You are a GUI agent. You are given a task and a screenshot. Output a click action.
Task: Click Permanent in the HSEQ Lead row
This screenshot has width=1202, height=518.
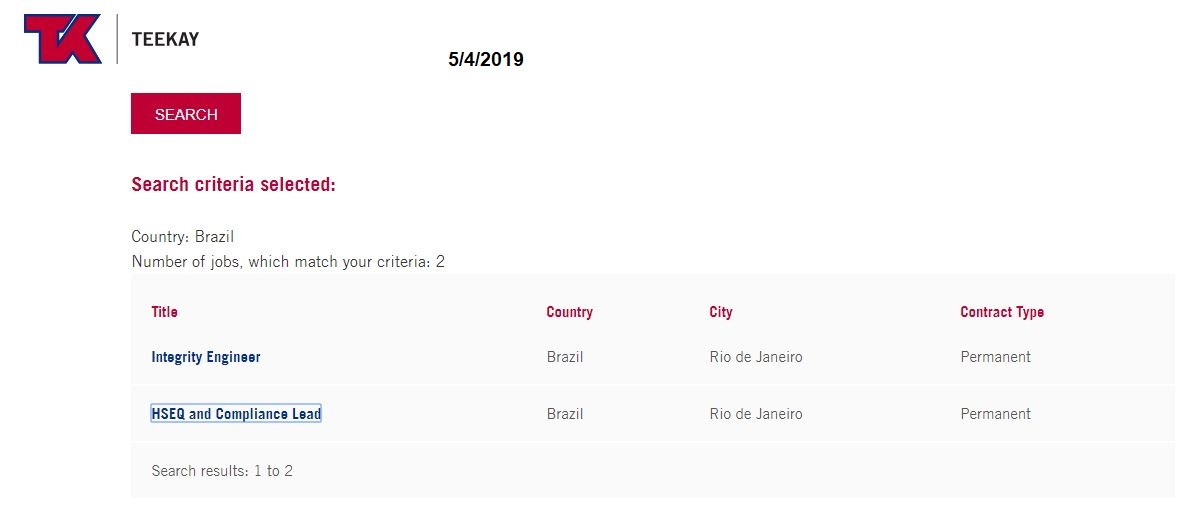point(995,414)
